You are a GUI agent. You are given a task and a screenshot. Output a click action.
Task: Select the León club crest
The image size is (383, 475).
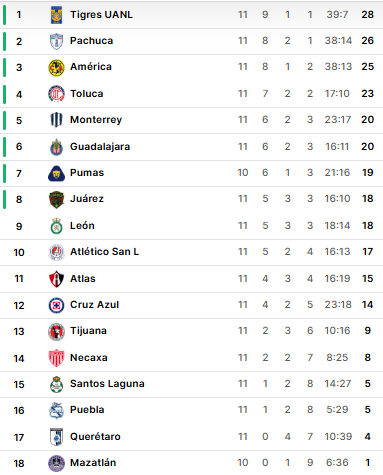(x=56, y=226)
